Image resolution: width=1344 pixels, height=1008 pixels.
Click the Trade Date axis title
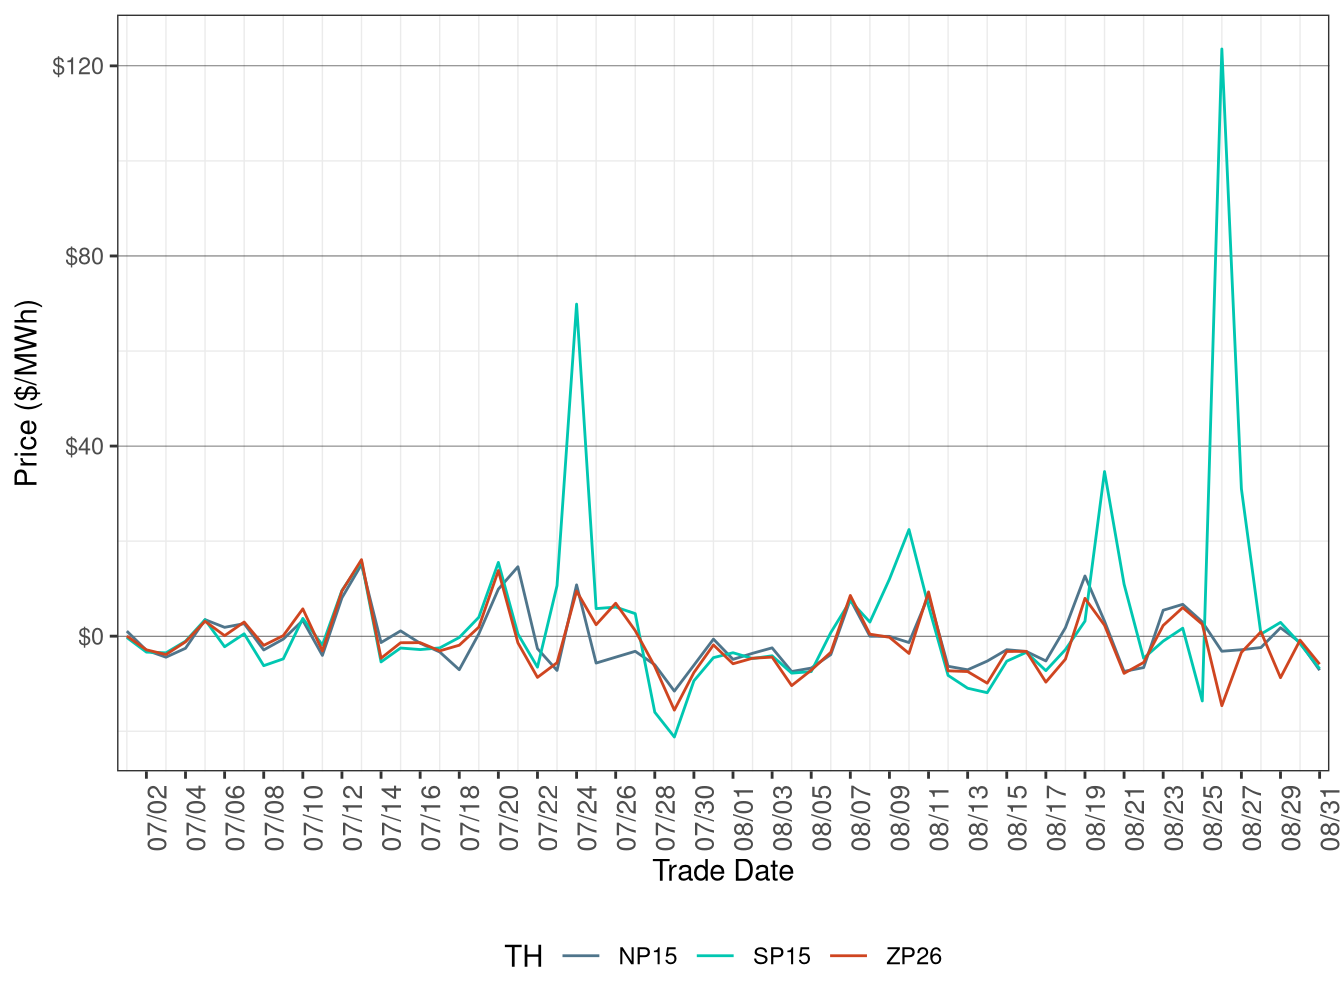tap(723, 871)
